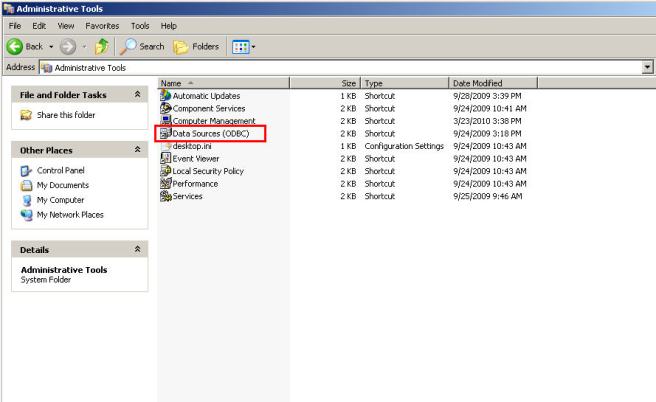Image resolution: width=656 pixels, height=402 pixels.
Task: Open the Address bar dropdown
Action: click(x=647, y=66)
